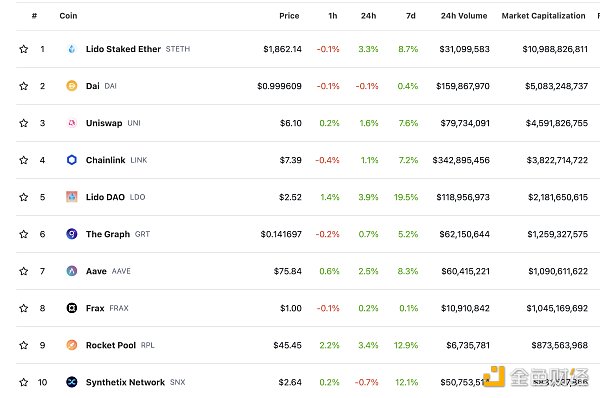
Task: Click The Graph coin logo
Action: 72,234
